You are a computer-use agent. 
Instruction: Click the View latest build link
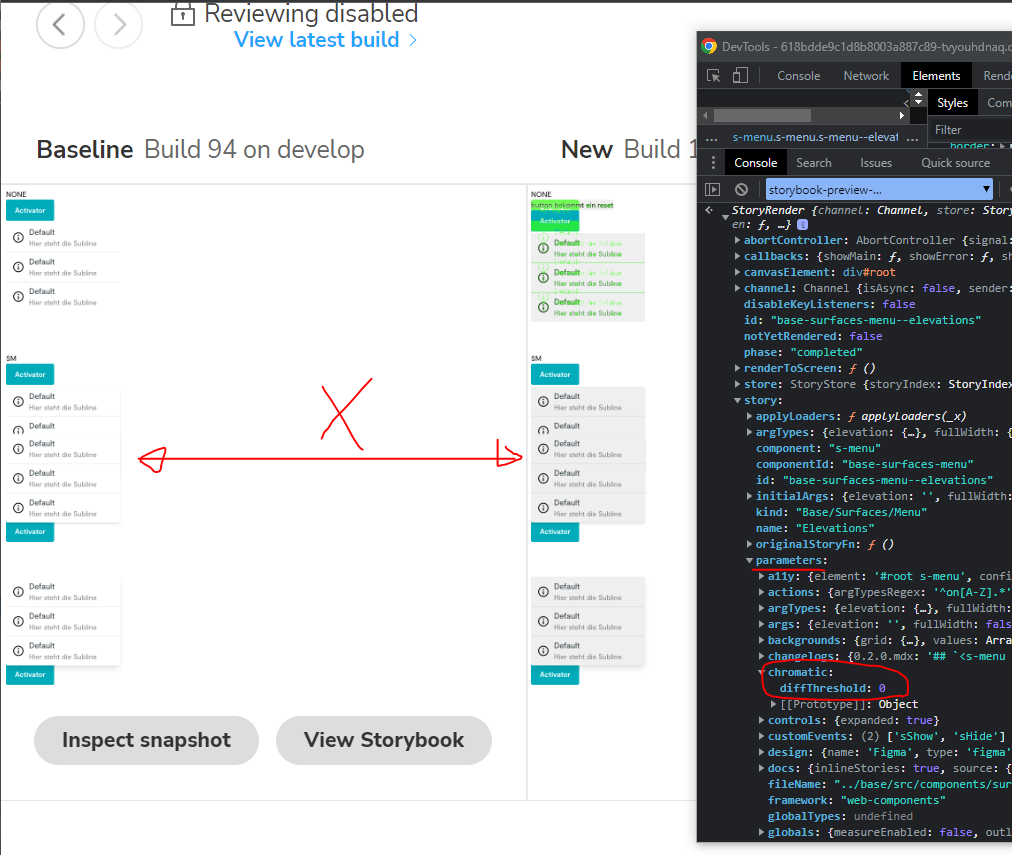click(317, 41)
